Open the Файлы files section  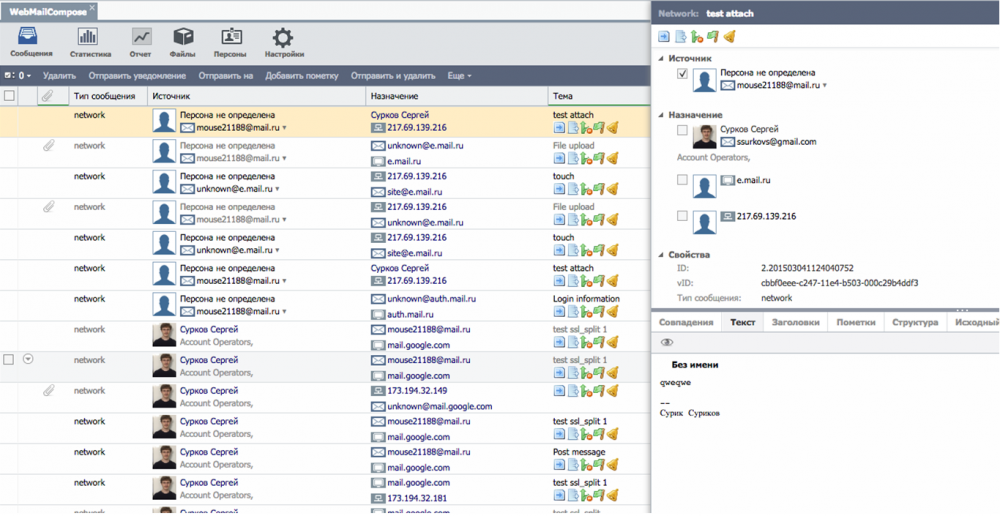pyautogui.click(x=183, y=42)
